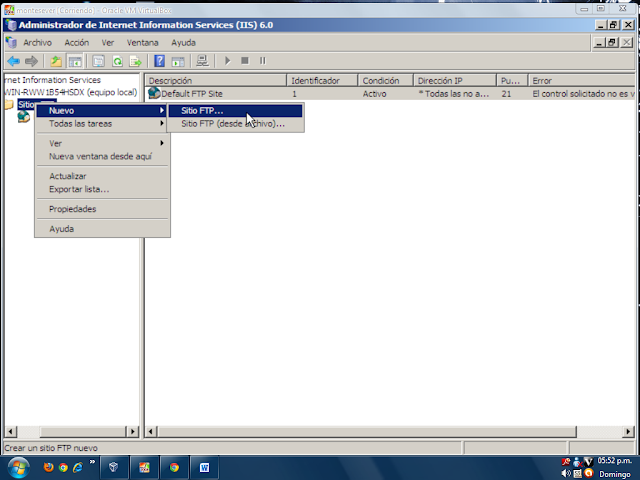The height and width of the screenshot is (480, 640).
Task: Expand Todas las tareas submenu
Action: tap(101, 124)
